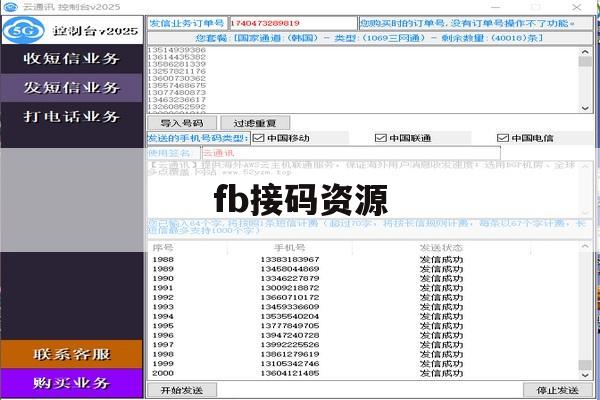
Task: Select phone number 13514939386 in the list
Action: point(177,50)
